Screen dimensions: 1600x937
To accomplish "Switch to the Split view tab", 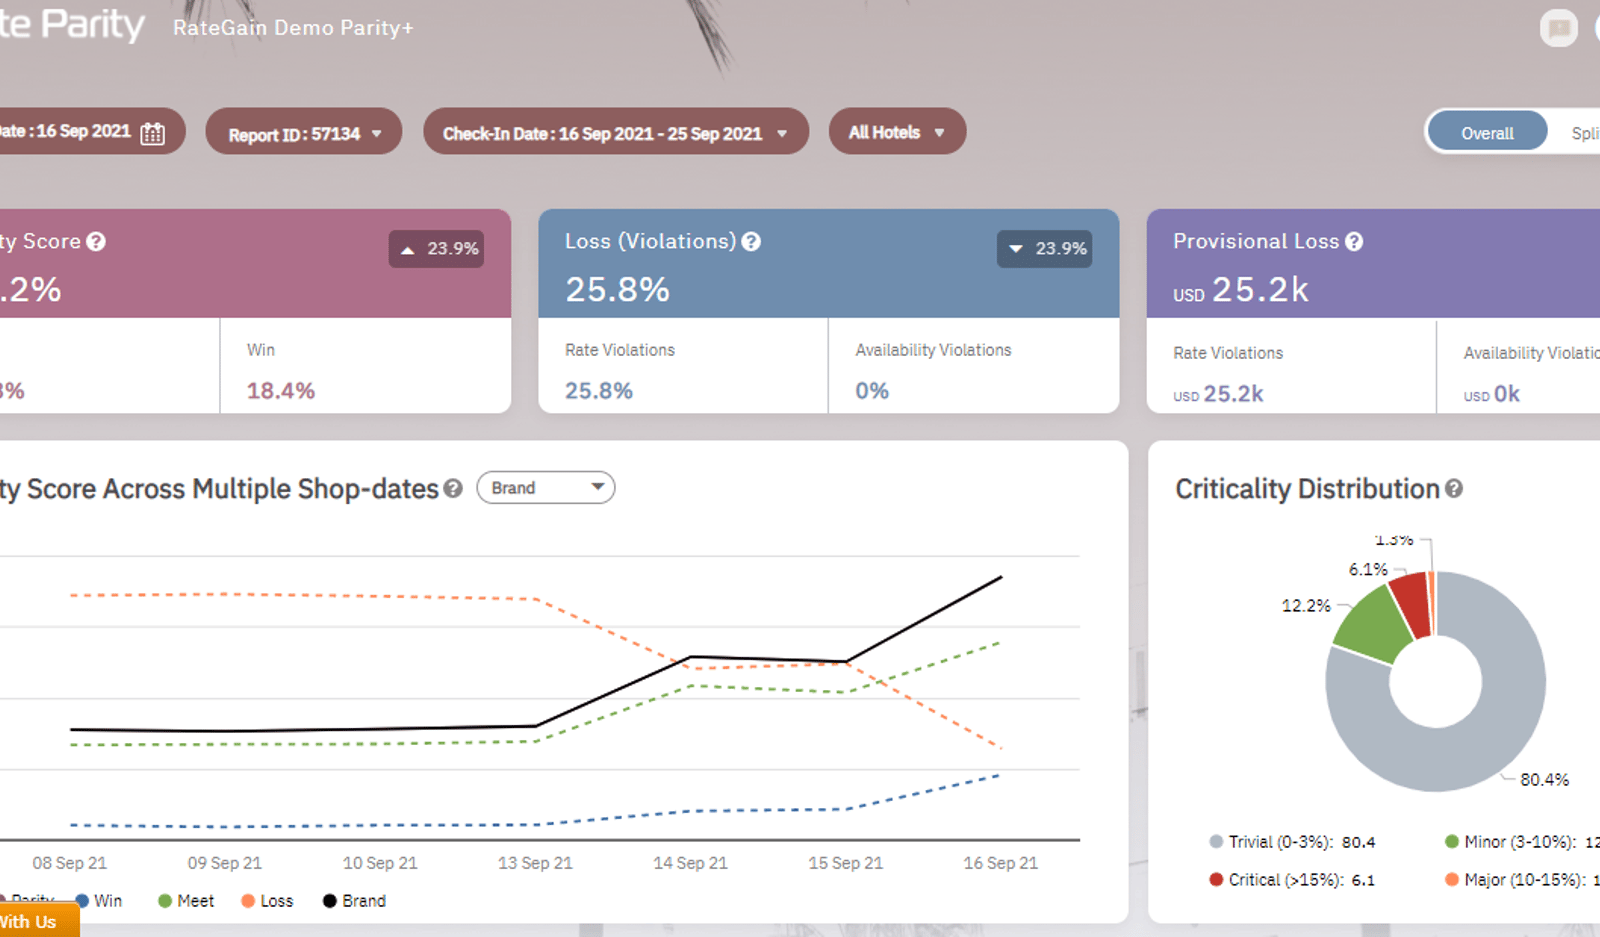I will pyautogui.click(x=1583, y=132).
